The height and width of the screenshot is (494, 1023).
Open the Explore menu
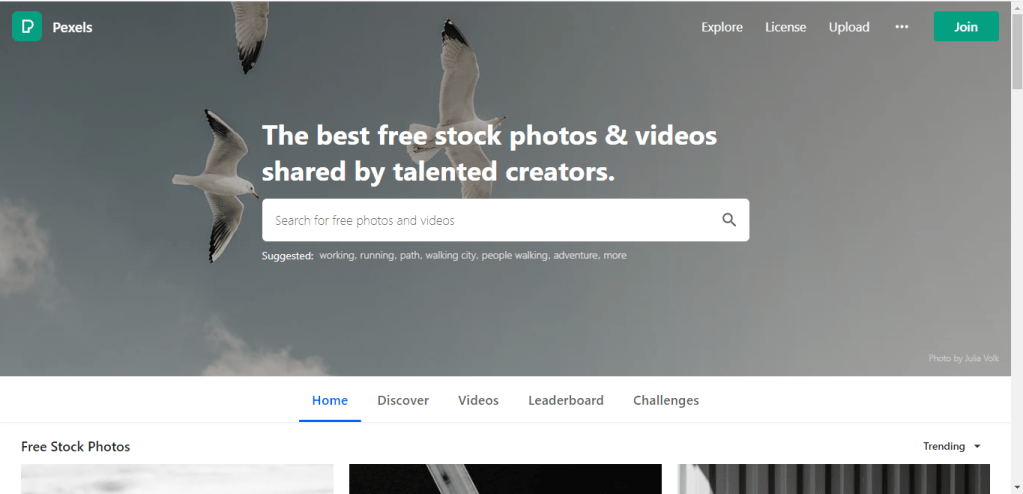click(721, 27)
